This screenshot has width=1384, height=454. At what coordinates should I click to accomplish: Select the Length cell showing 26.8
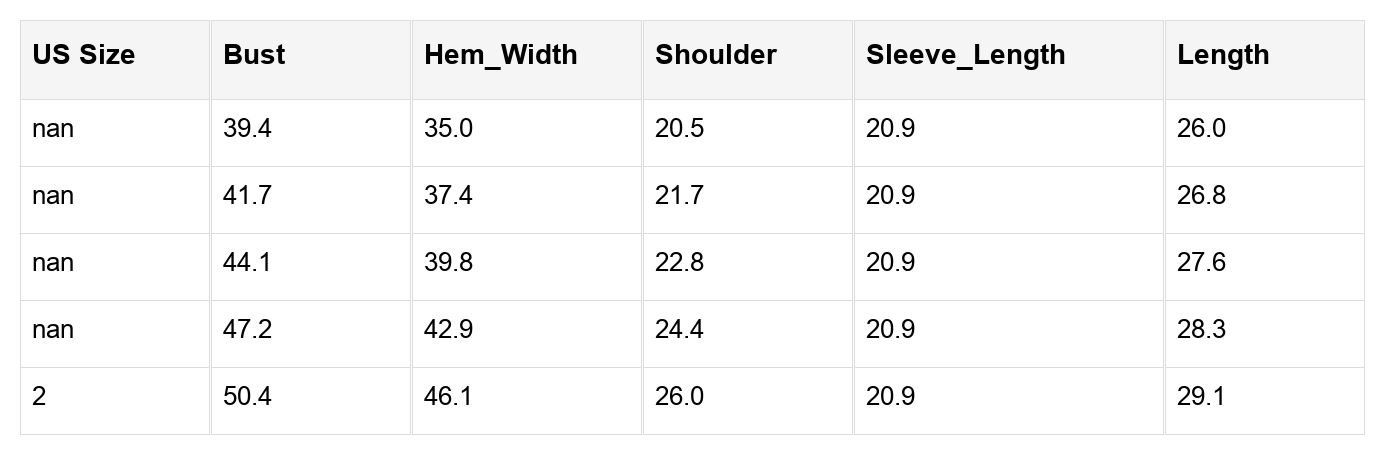[x=1201, y=196]
